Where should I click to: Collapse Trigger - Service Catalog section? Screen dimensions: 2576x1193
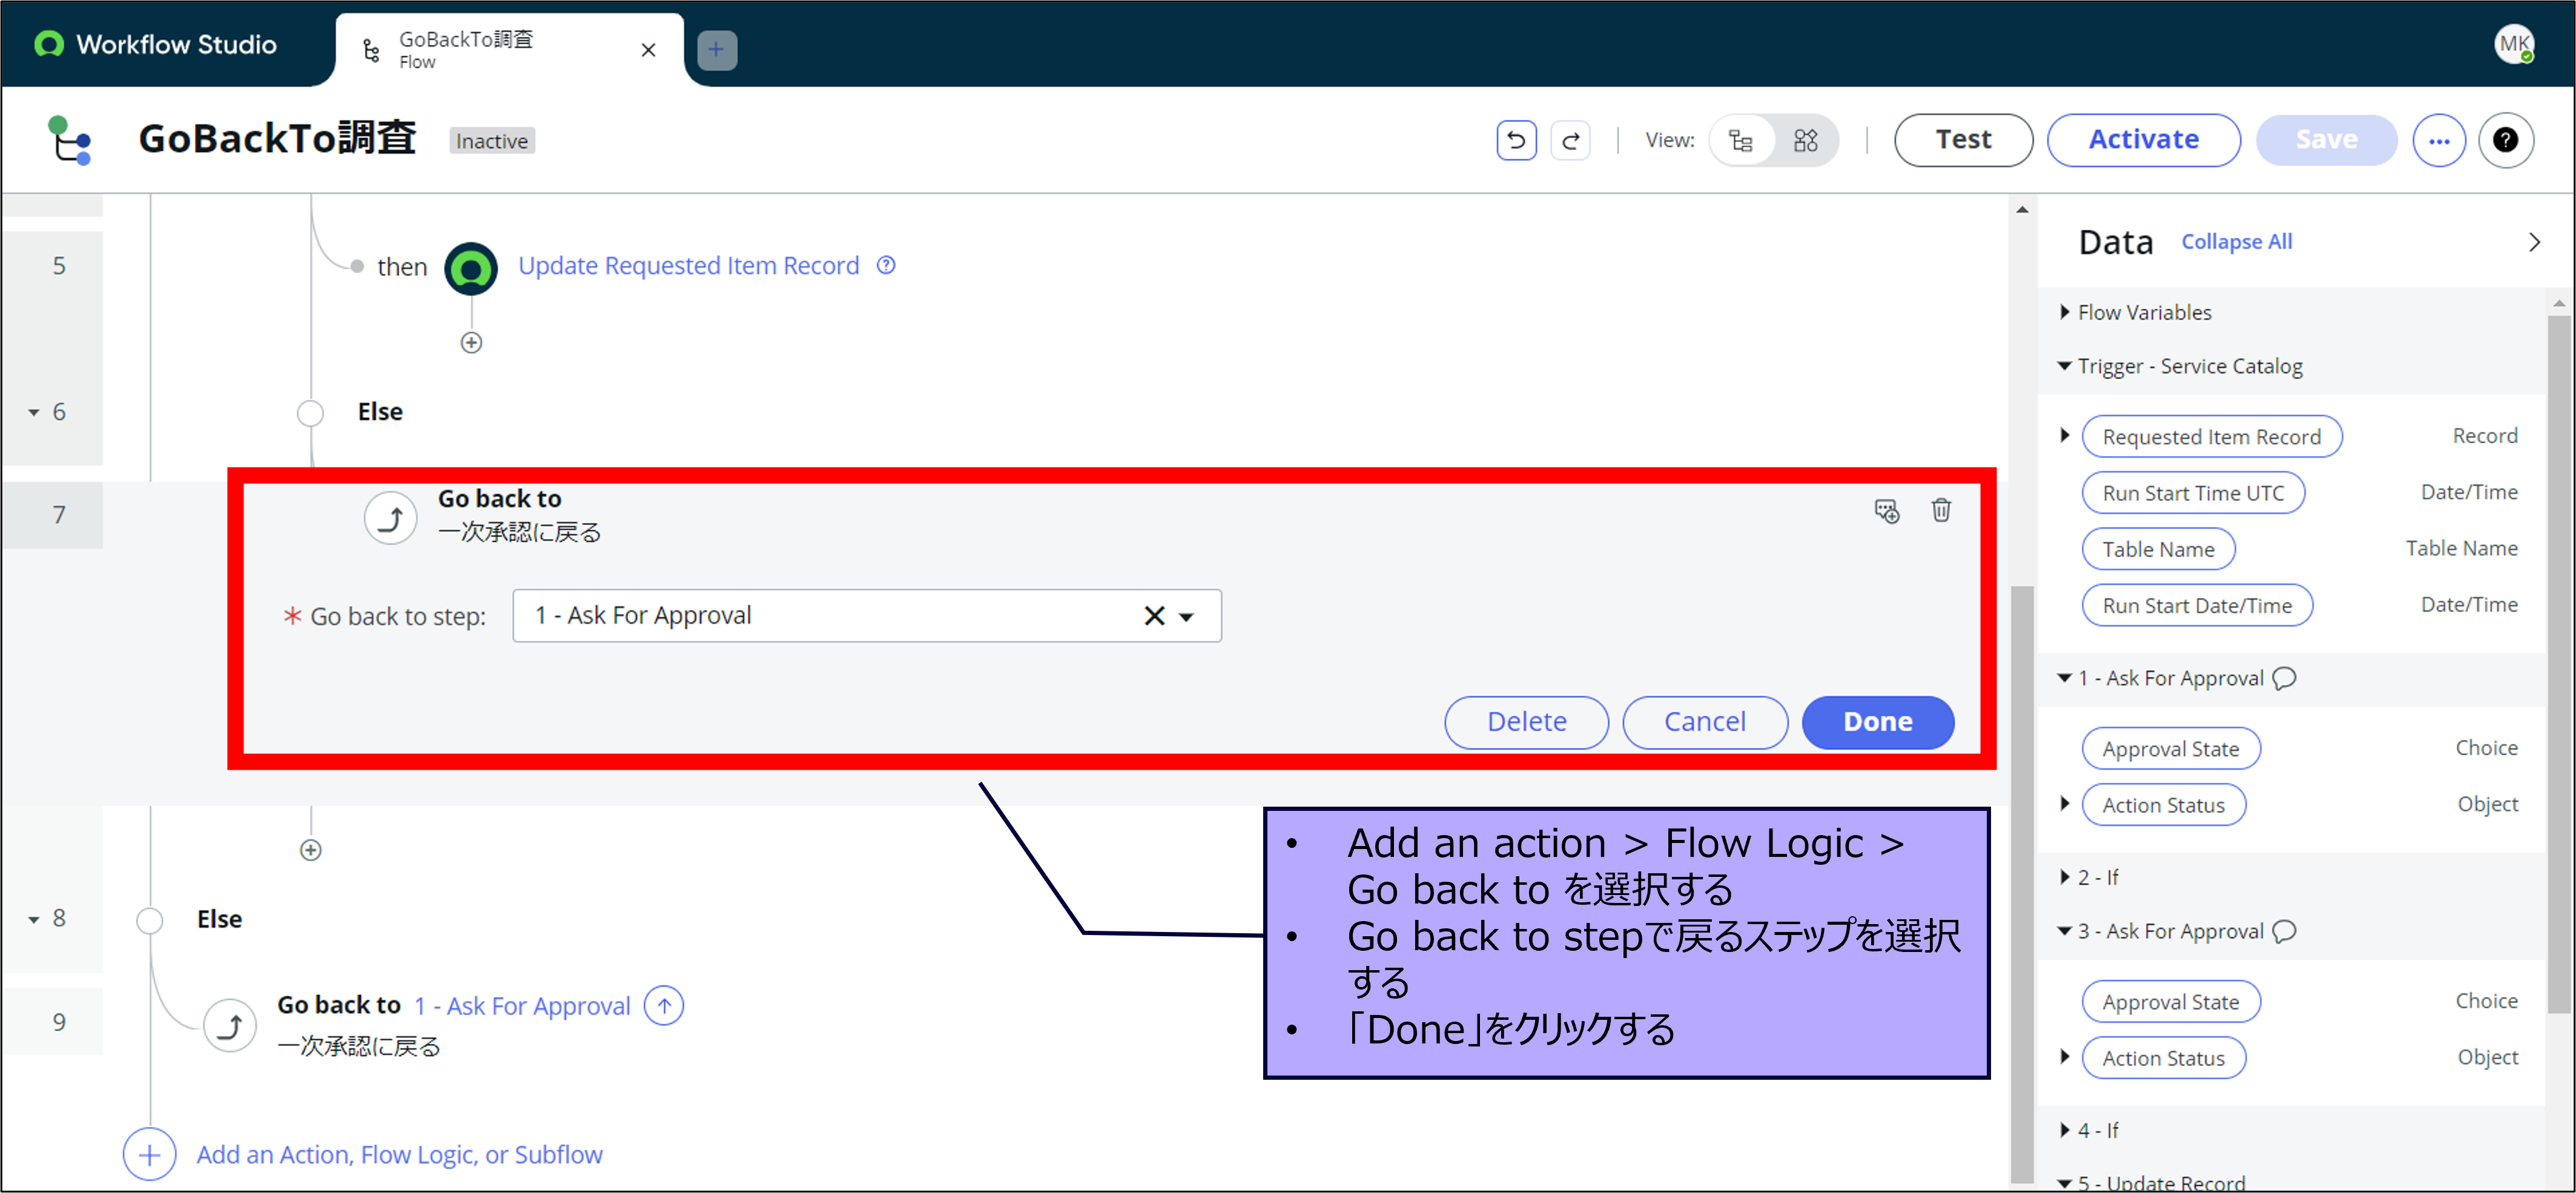pyautogui.click(x=2064, y=366)
